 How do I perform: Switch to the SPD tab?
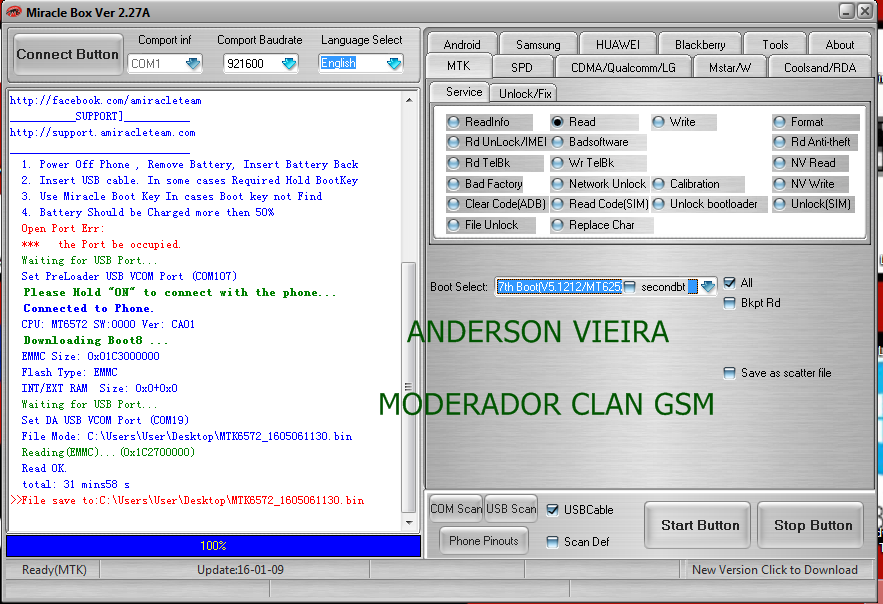click(x=521, y=68)
